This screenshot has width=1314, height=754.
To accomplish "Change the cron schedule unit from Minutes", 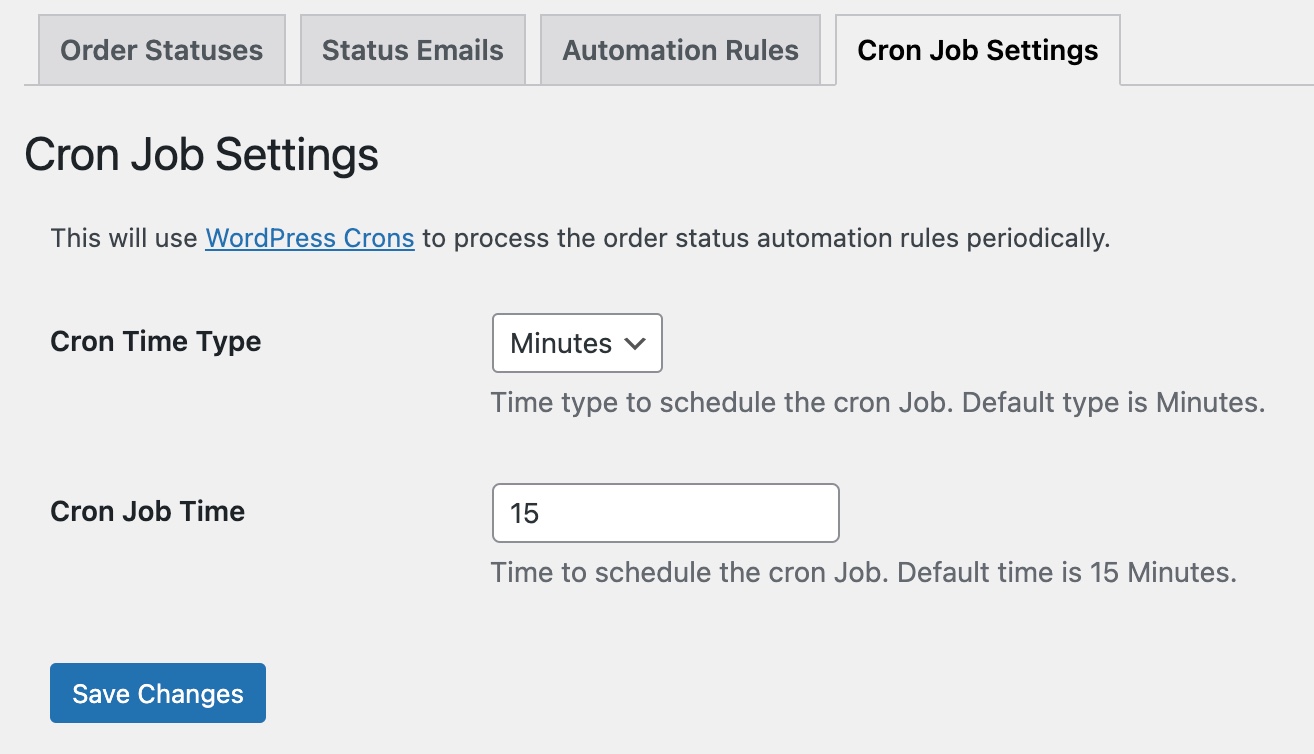I will pos(576,343).
